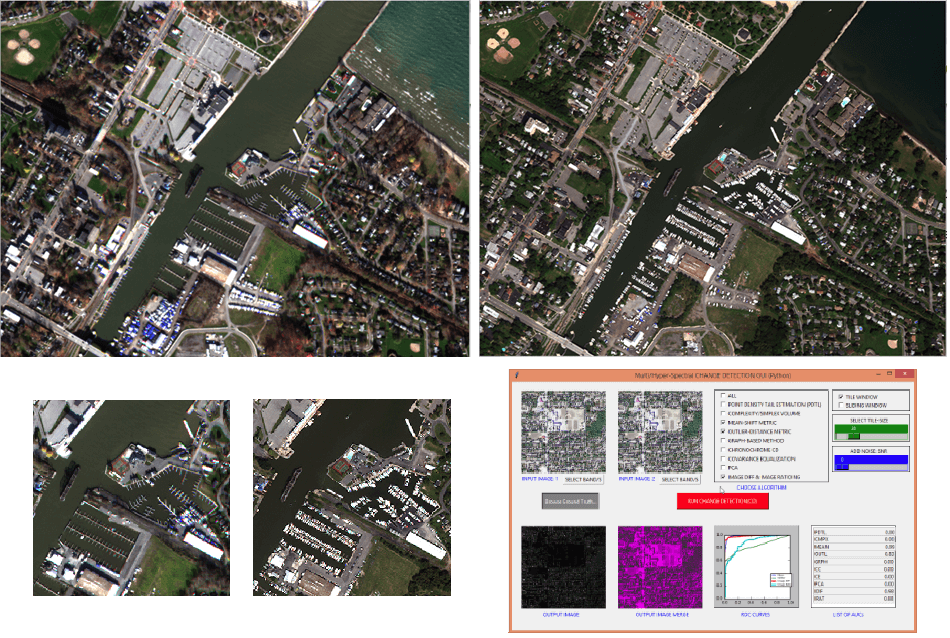Uncheck the Mean-Shift Metric checkbox

[x=724, y=423]
